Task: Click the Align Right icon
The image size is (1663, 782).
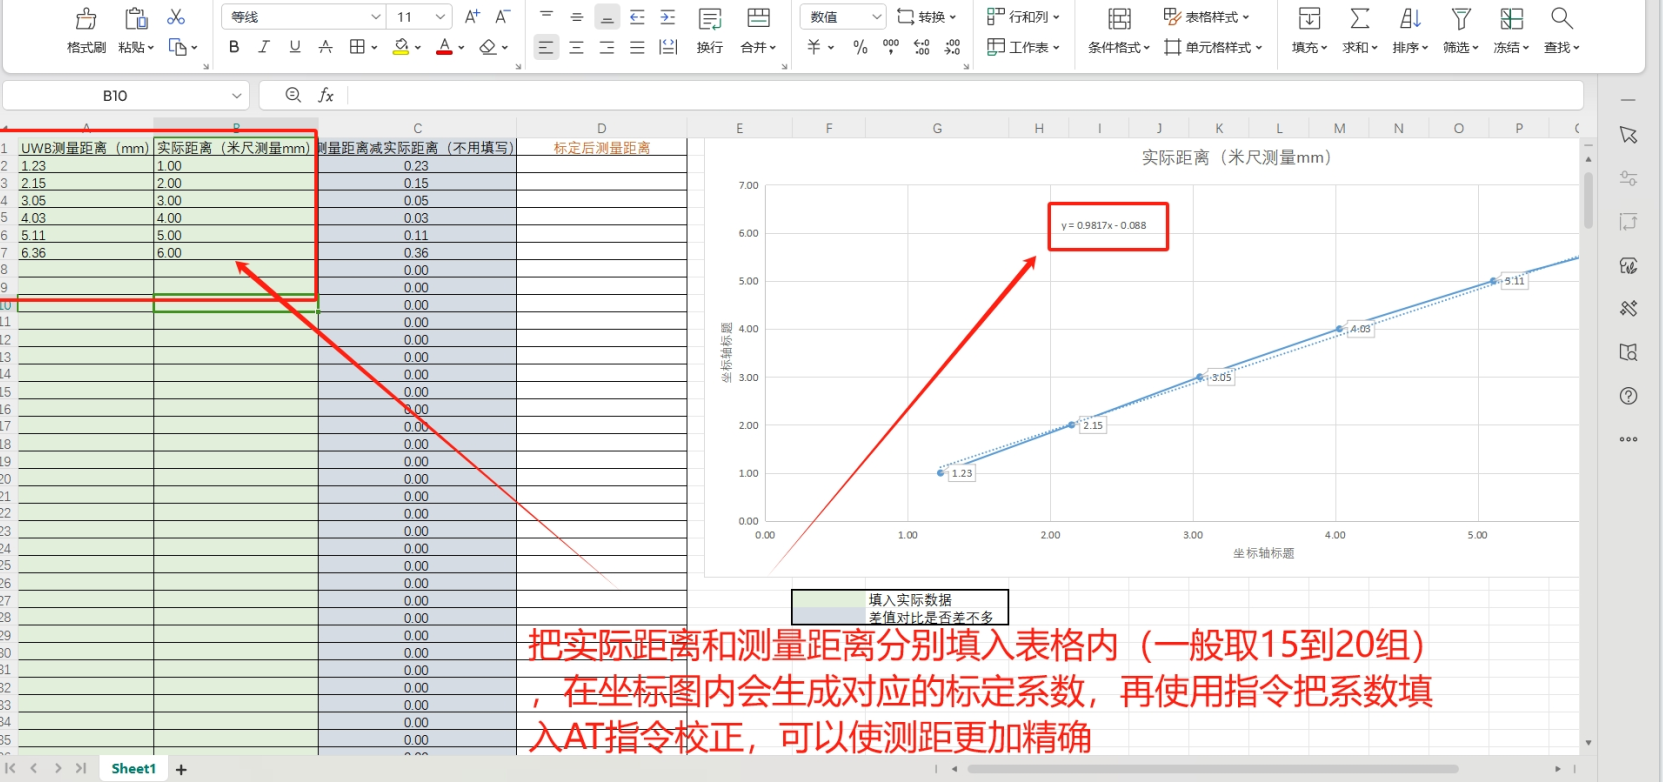Action: (607, 47)
